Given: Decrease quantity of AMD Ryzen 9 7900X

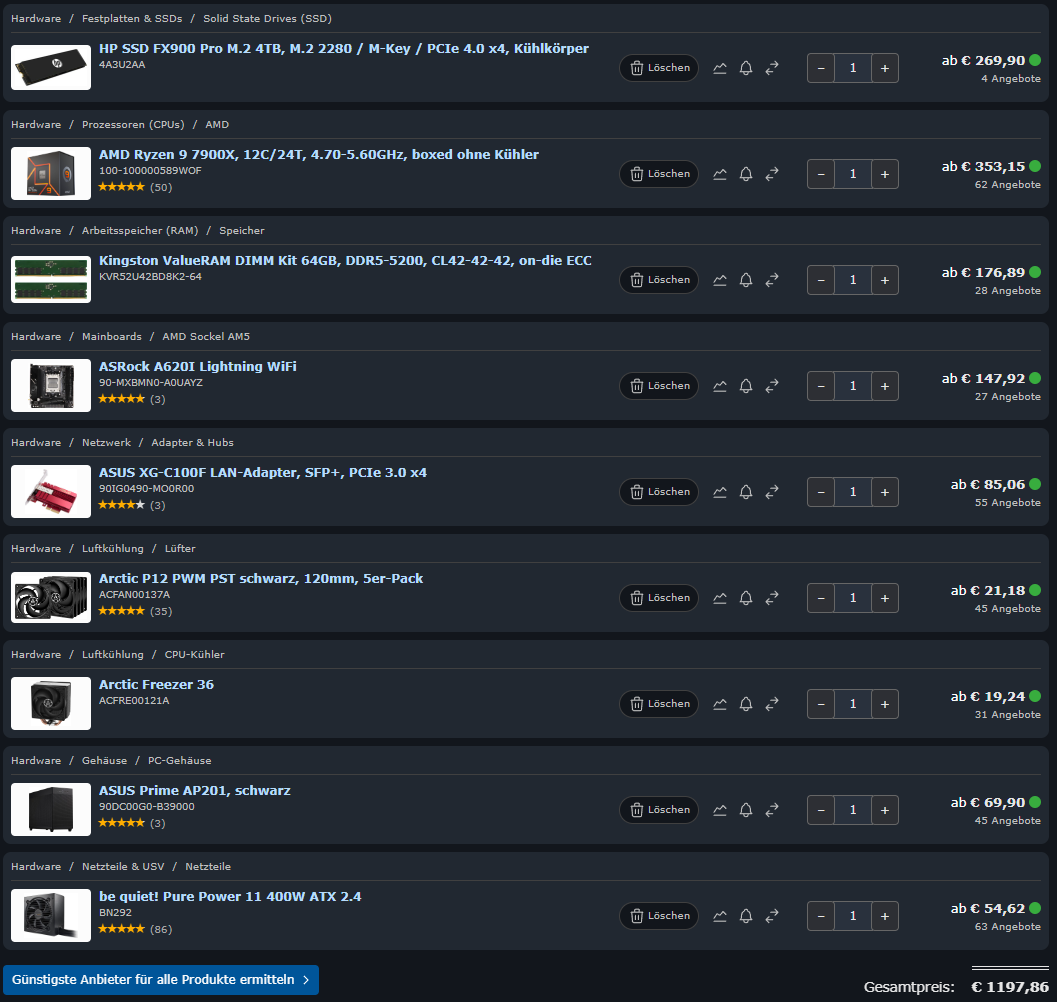Looking at the screenshot, I should 821,174.
